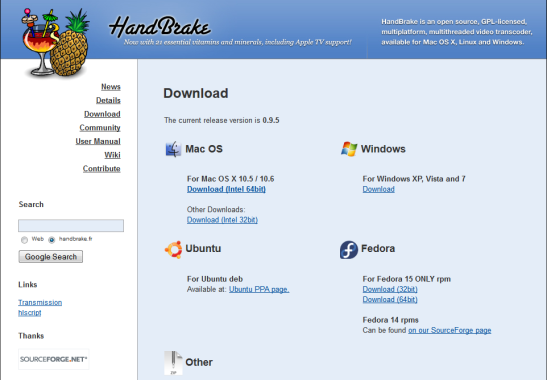Download Mac Intel 32bit build
The width and height of the screenshot is (547, 380).
click(x=222, y=220)
